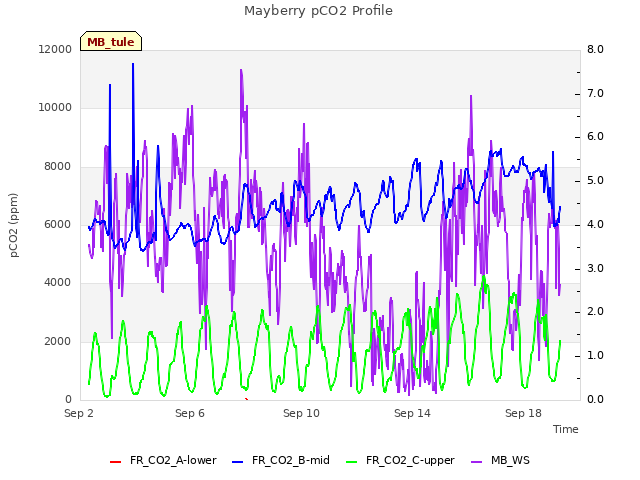Click the 2000 left axis label
The width and height of the screenshot is (640, 480).
pyautogui.click(x=58, y=341)
